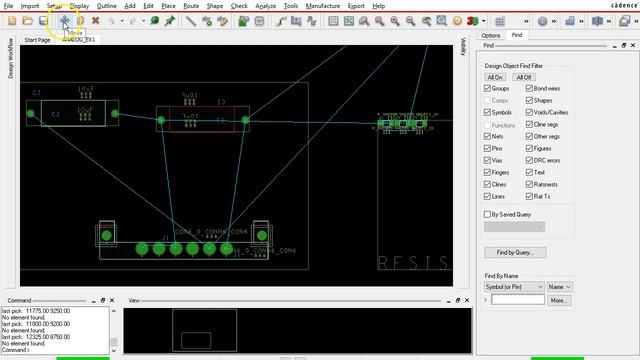
Task: Click the All Off button
Action: coord(524,77)
